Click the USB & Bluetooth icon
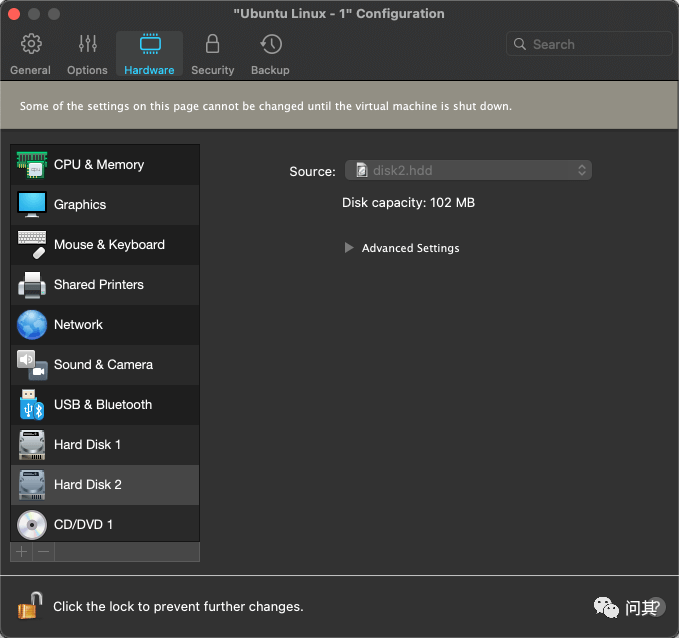679x638 pixels. pos(32,405)
